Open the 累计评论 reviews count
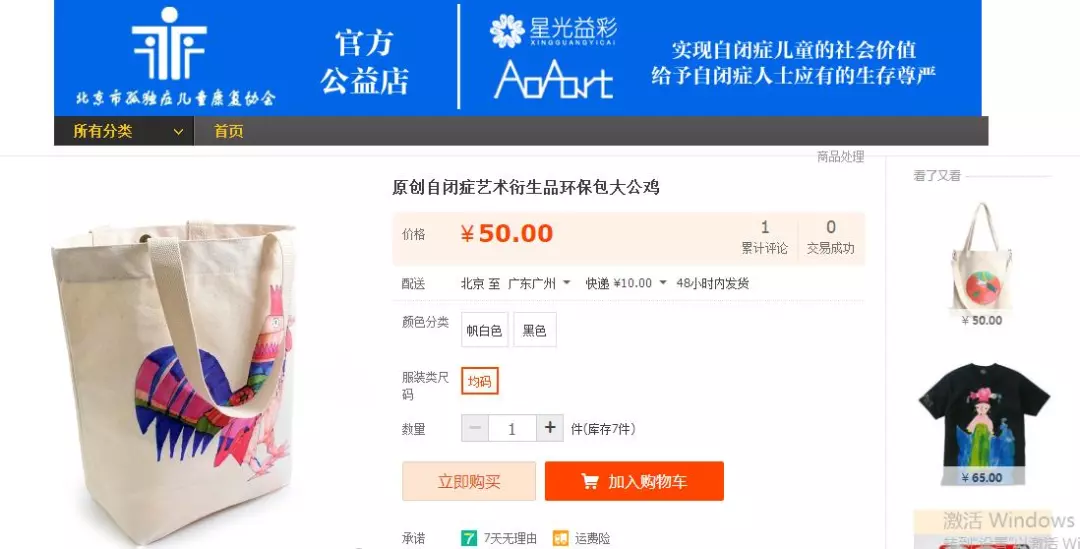The height and width of the screenshot is (549, 1080). (764, 238)
